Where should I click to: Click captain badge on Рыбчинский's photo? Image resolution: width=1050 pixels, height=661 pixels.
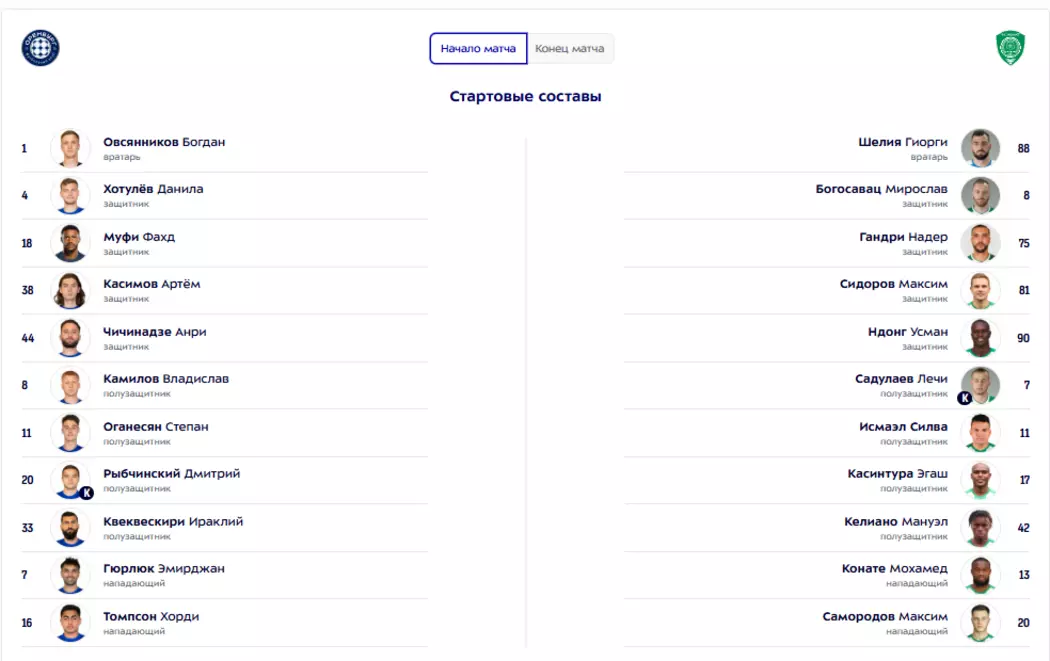pos(86,492)
